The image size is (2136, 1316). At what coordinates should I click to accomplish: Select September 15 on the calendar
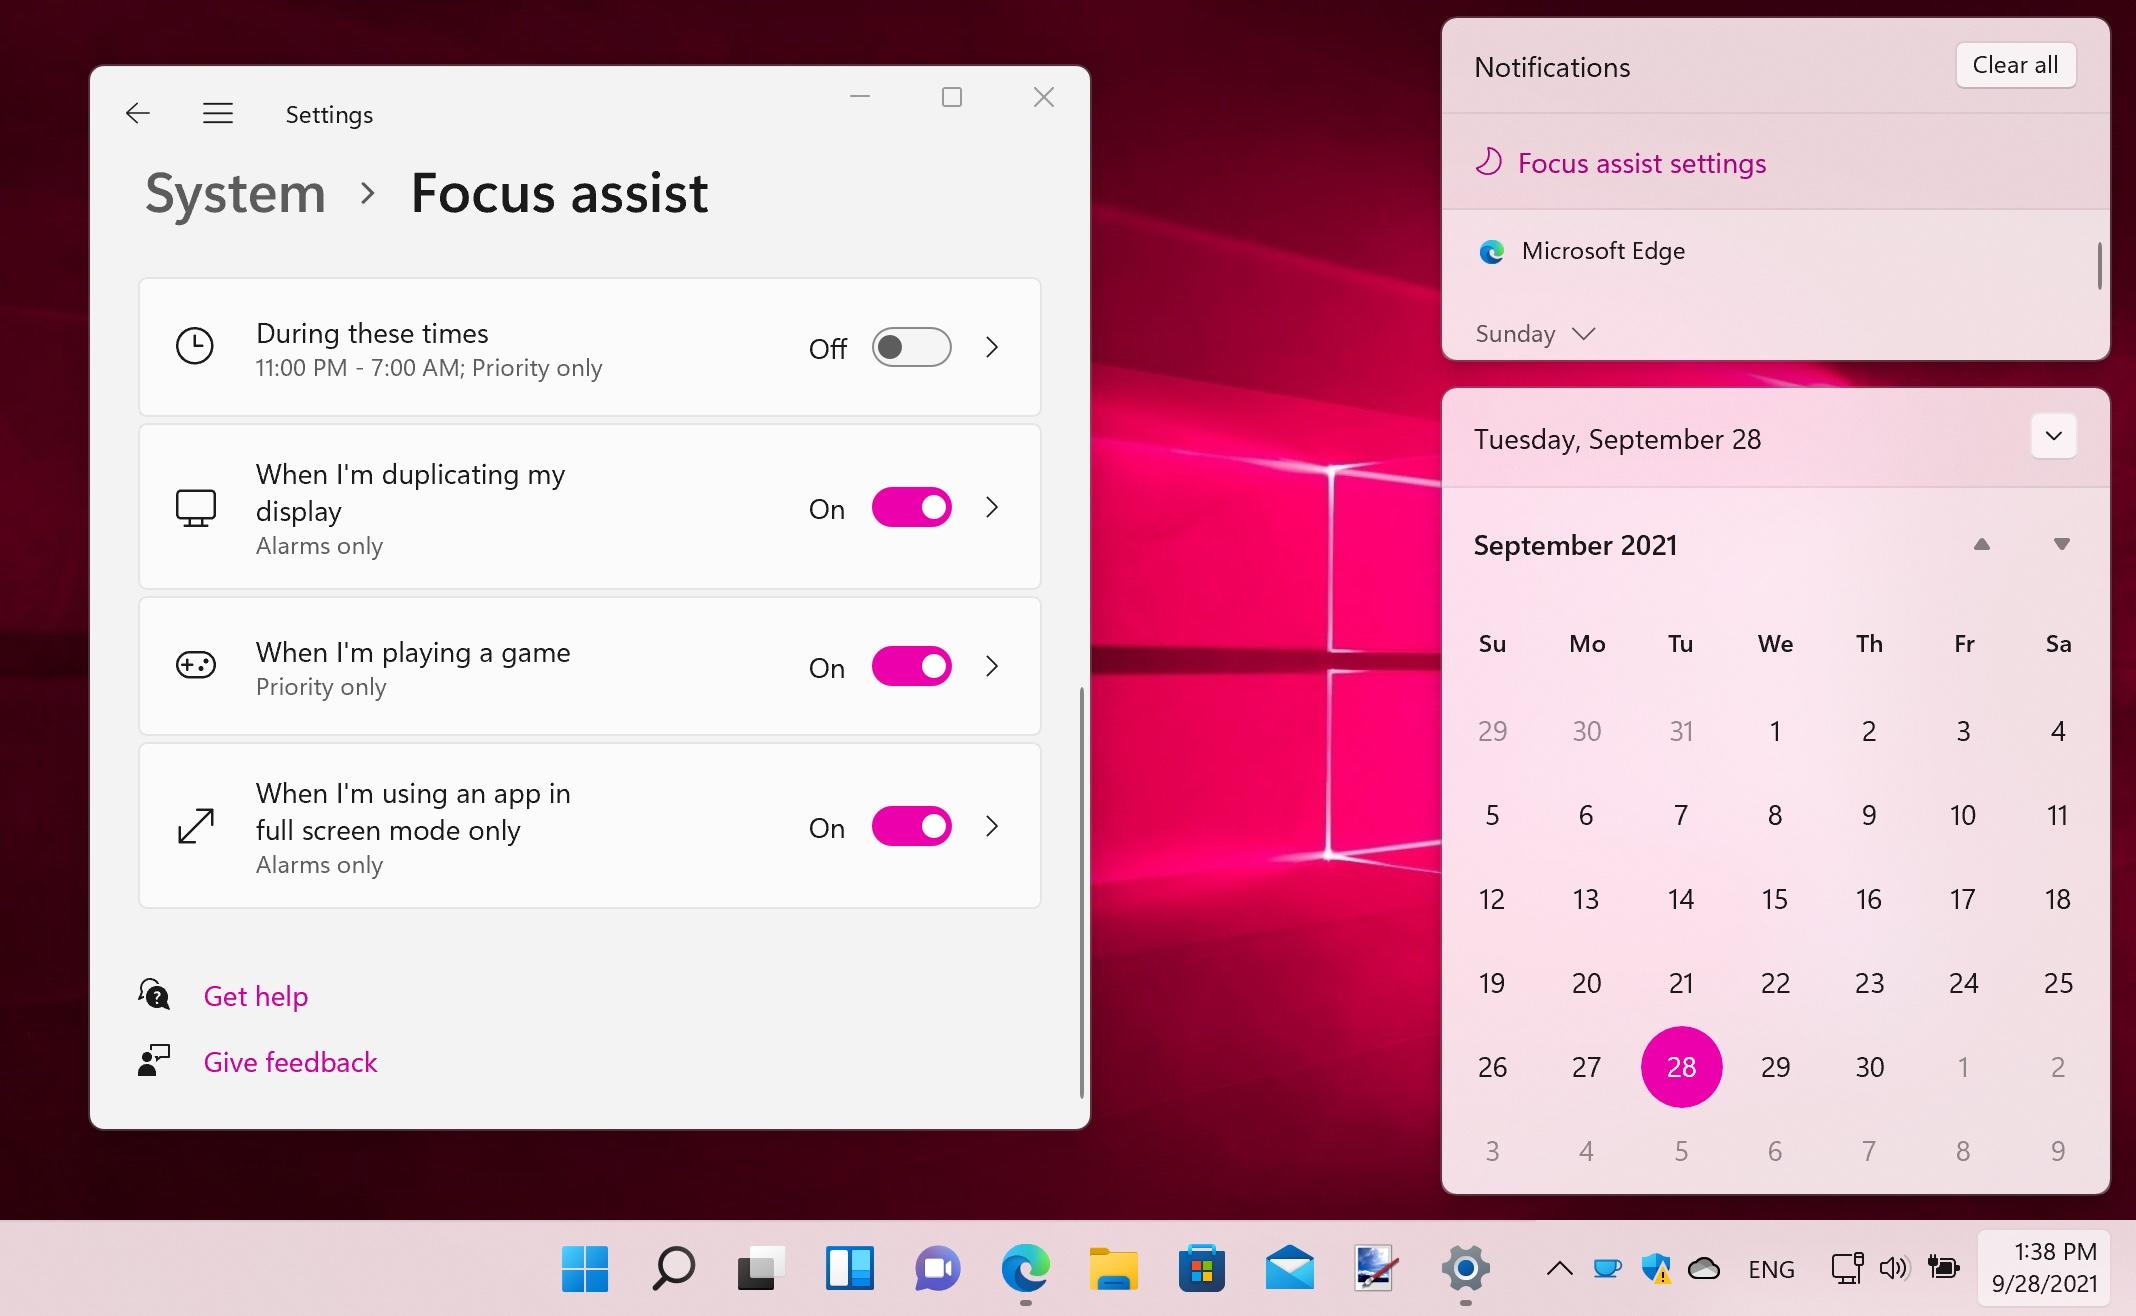click(x=1775, y=899)
